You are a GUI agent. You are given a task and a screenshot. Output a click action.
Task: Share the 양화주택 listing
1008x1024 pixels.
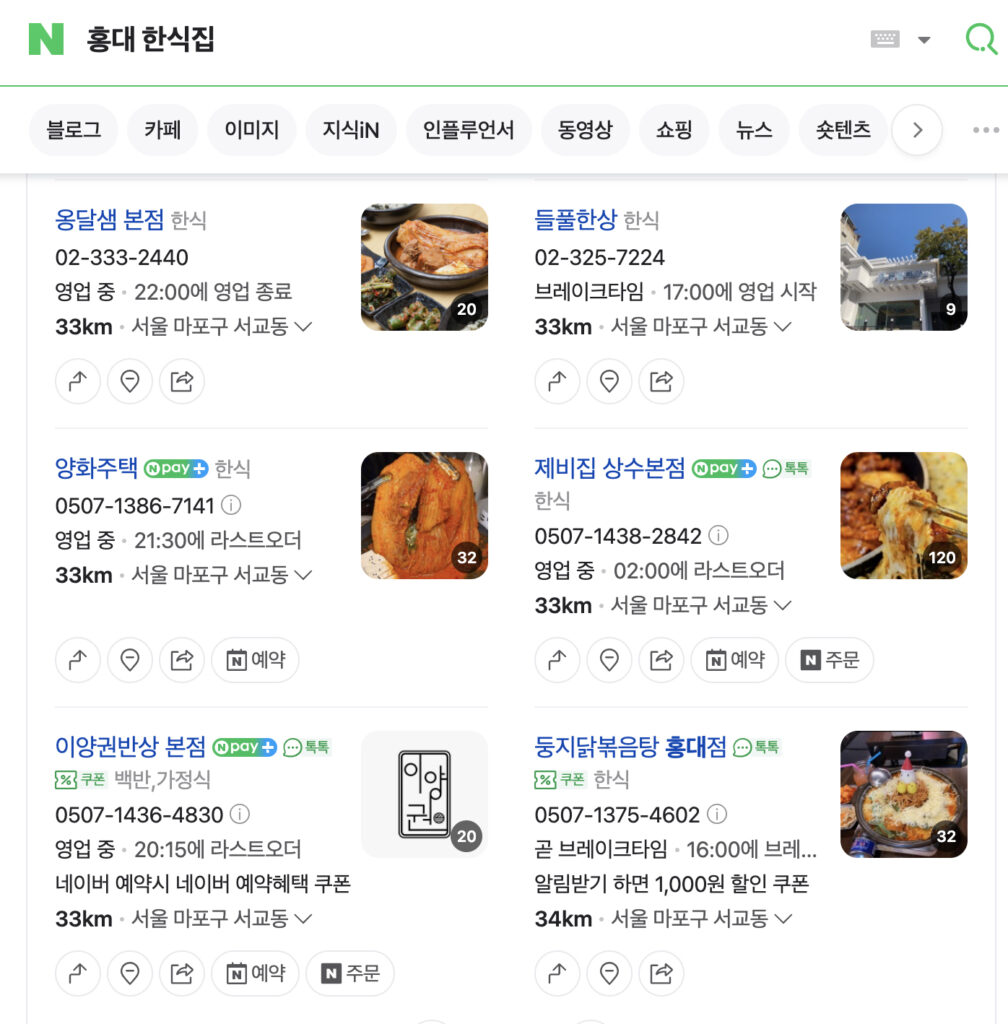[182, 660]
